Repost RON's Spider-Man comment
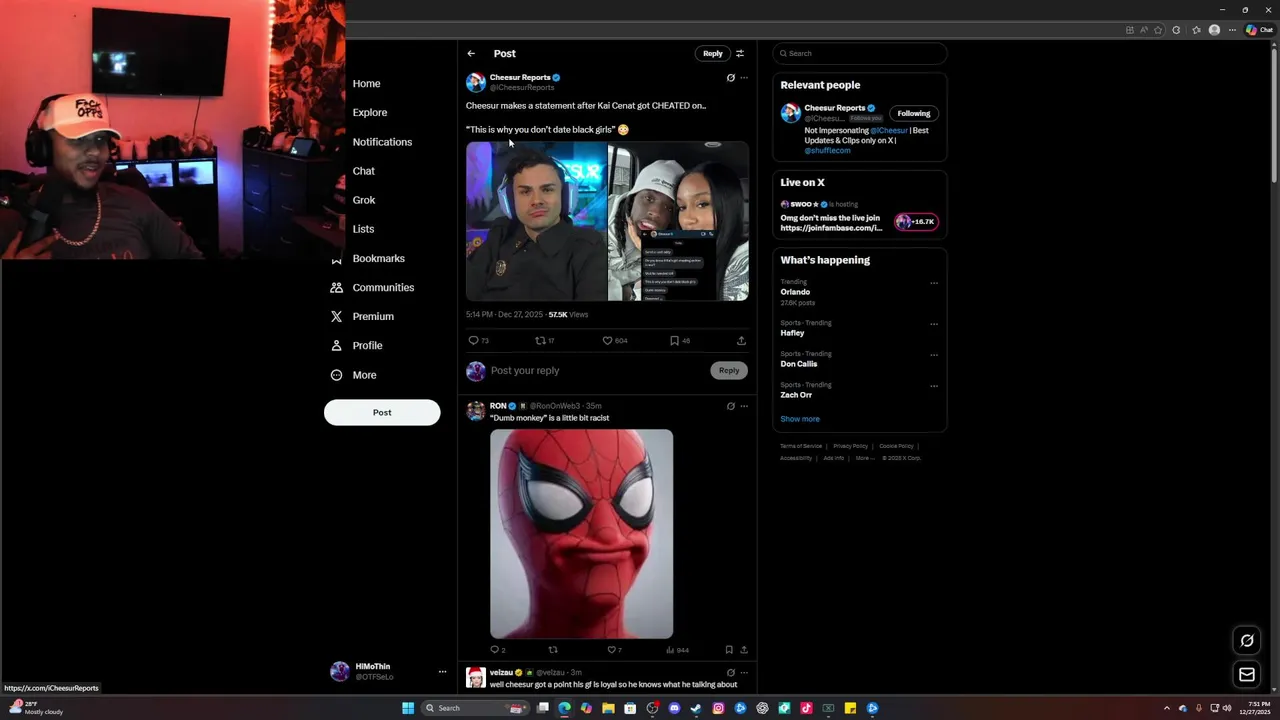1280x720 pixels. pyautogui.click(x=553, y=650)
